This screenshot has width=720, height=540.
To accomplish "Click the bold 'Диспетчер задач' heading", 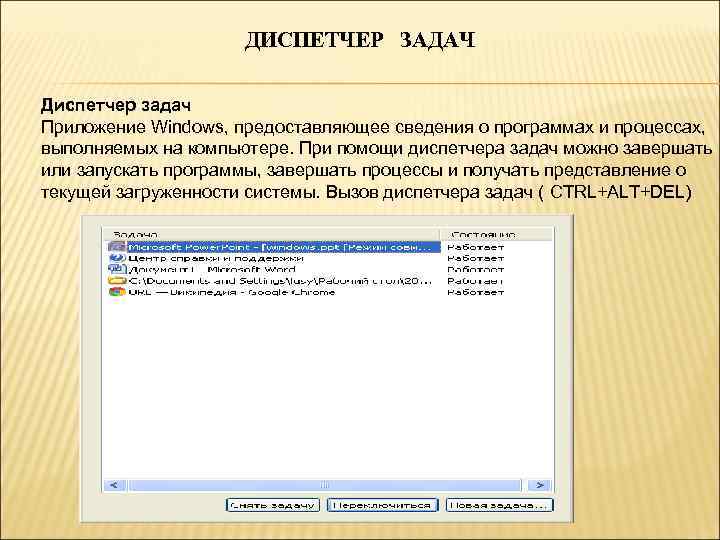I will (116, 105).
